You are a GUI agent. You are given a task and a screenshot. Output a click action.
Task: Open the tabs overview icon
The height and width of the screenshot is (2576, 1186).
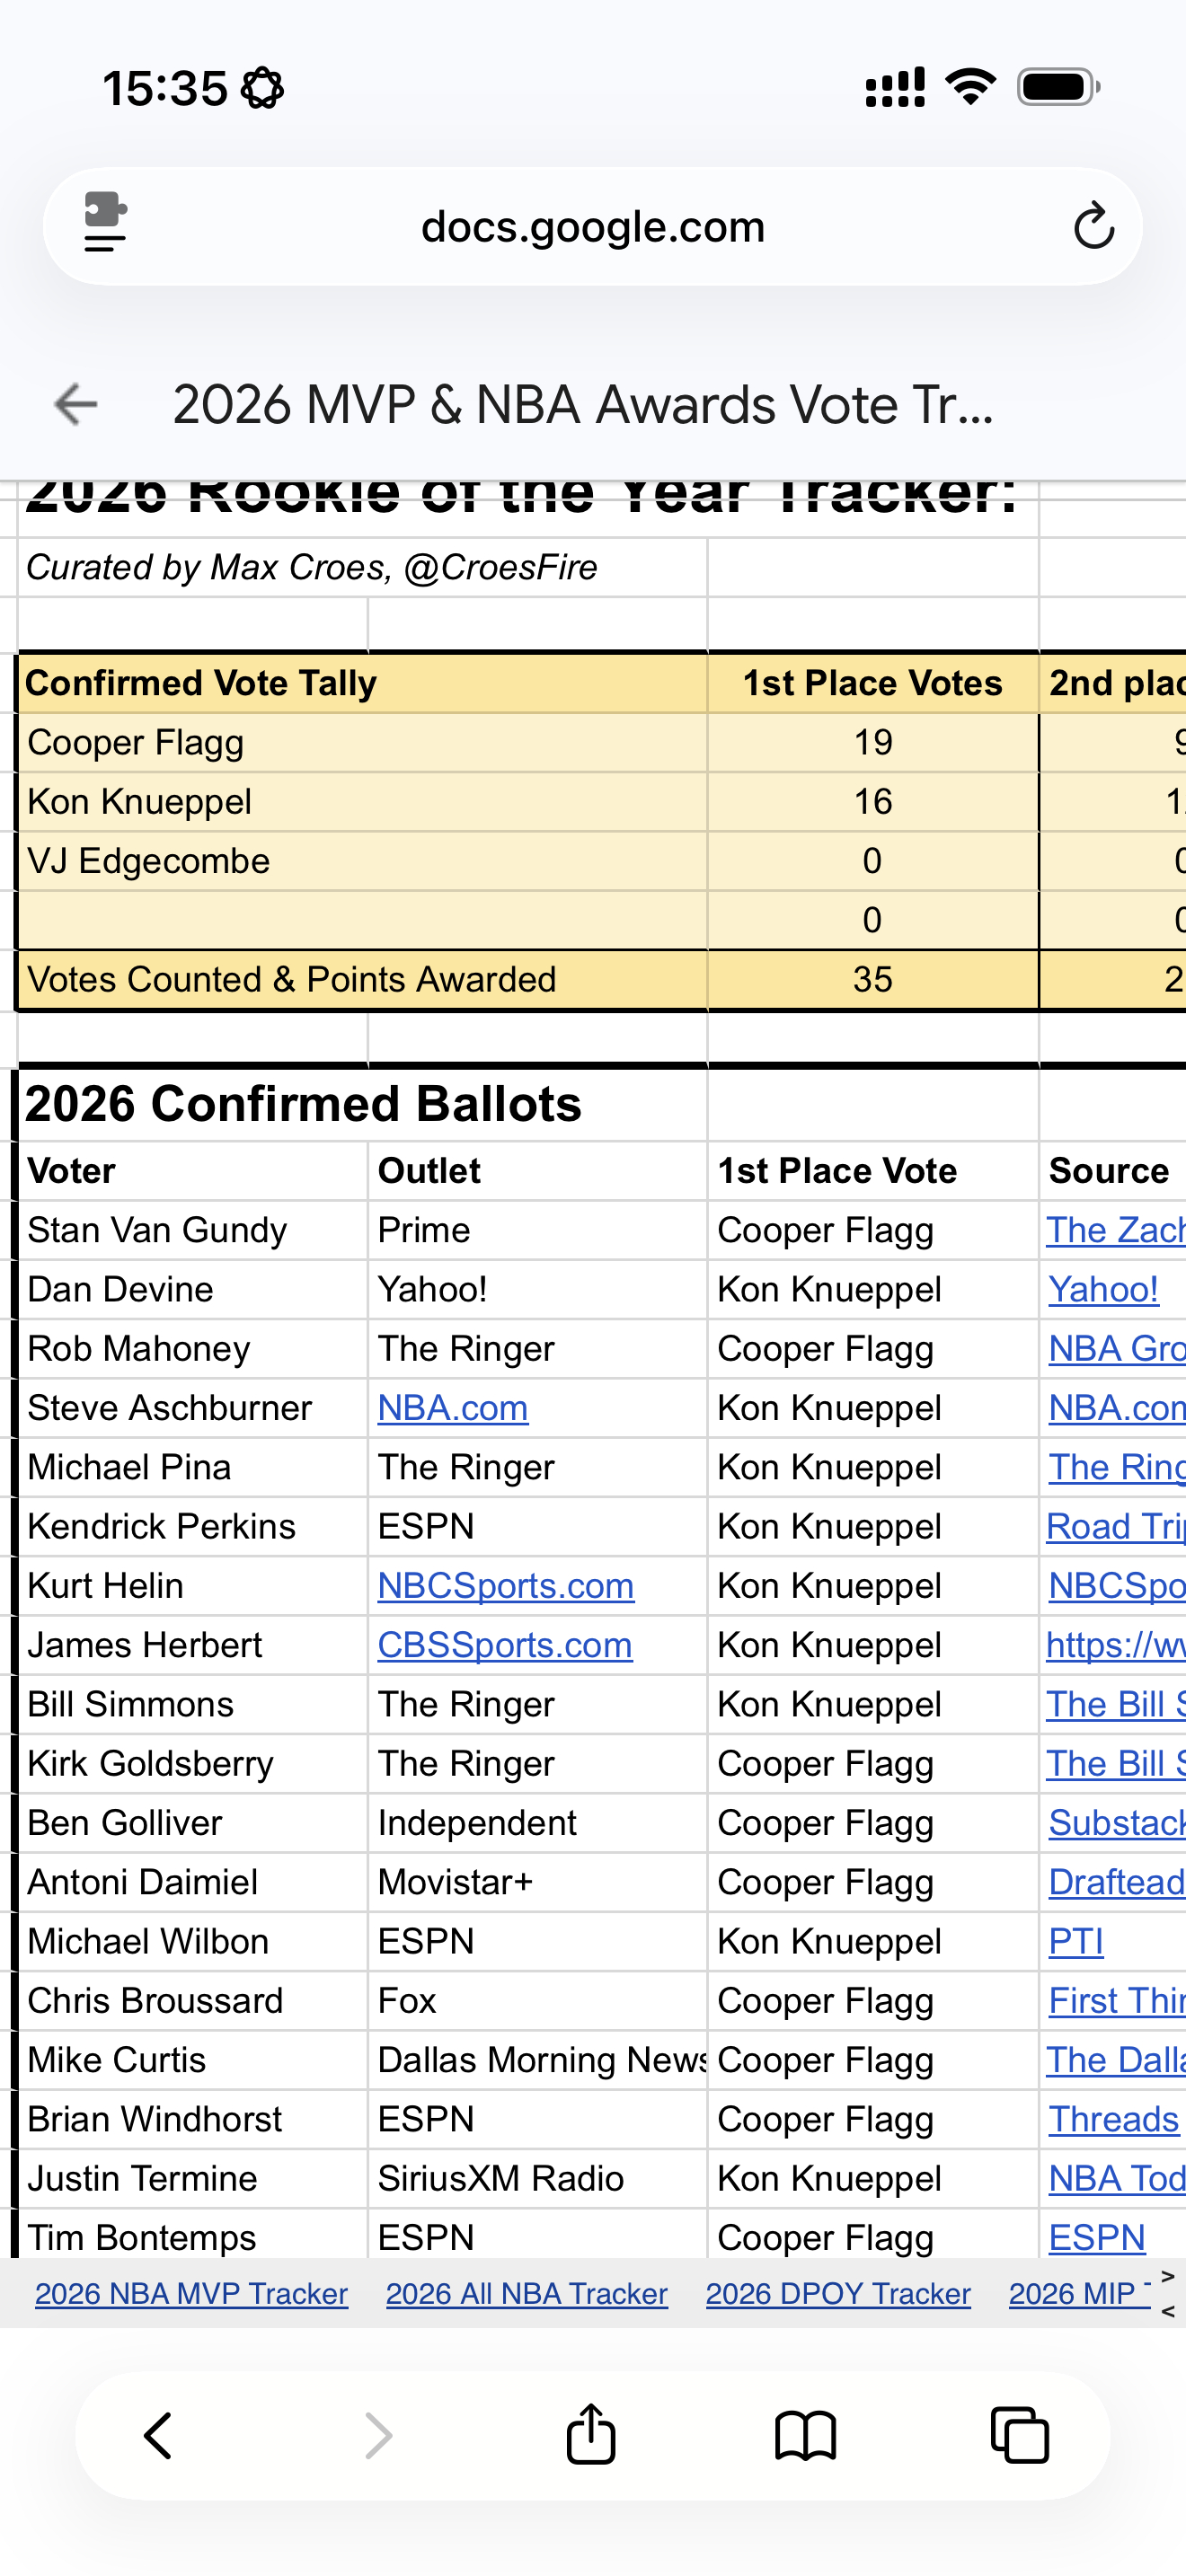click(x=1019, y=2434)
